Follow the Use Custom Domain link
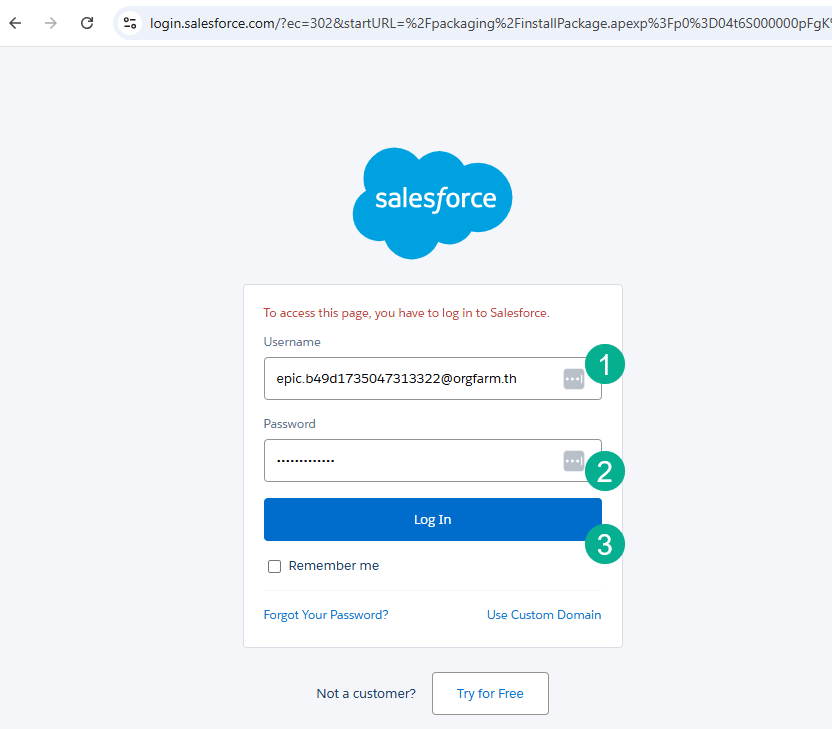Screen dimensions: 832x729 coord(544,615)
